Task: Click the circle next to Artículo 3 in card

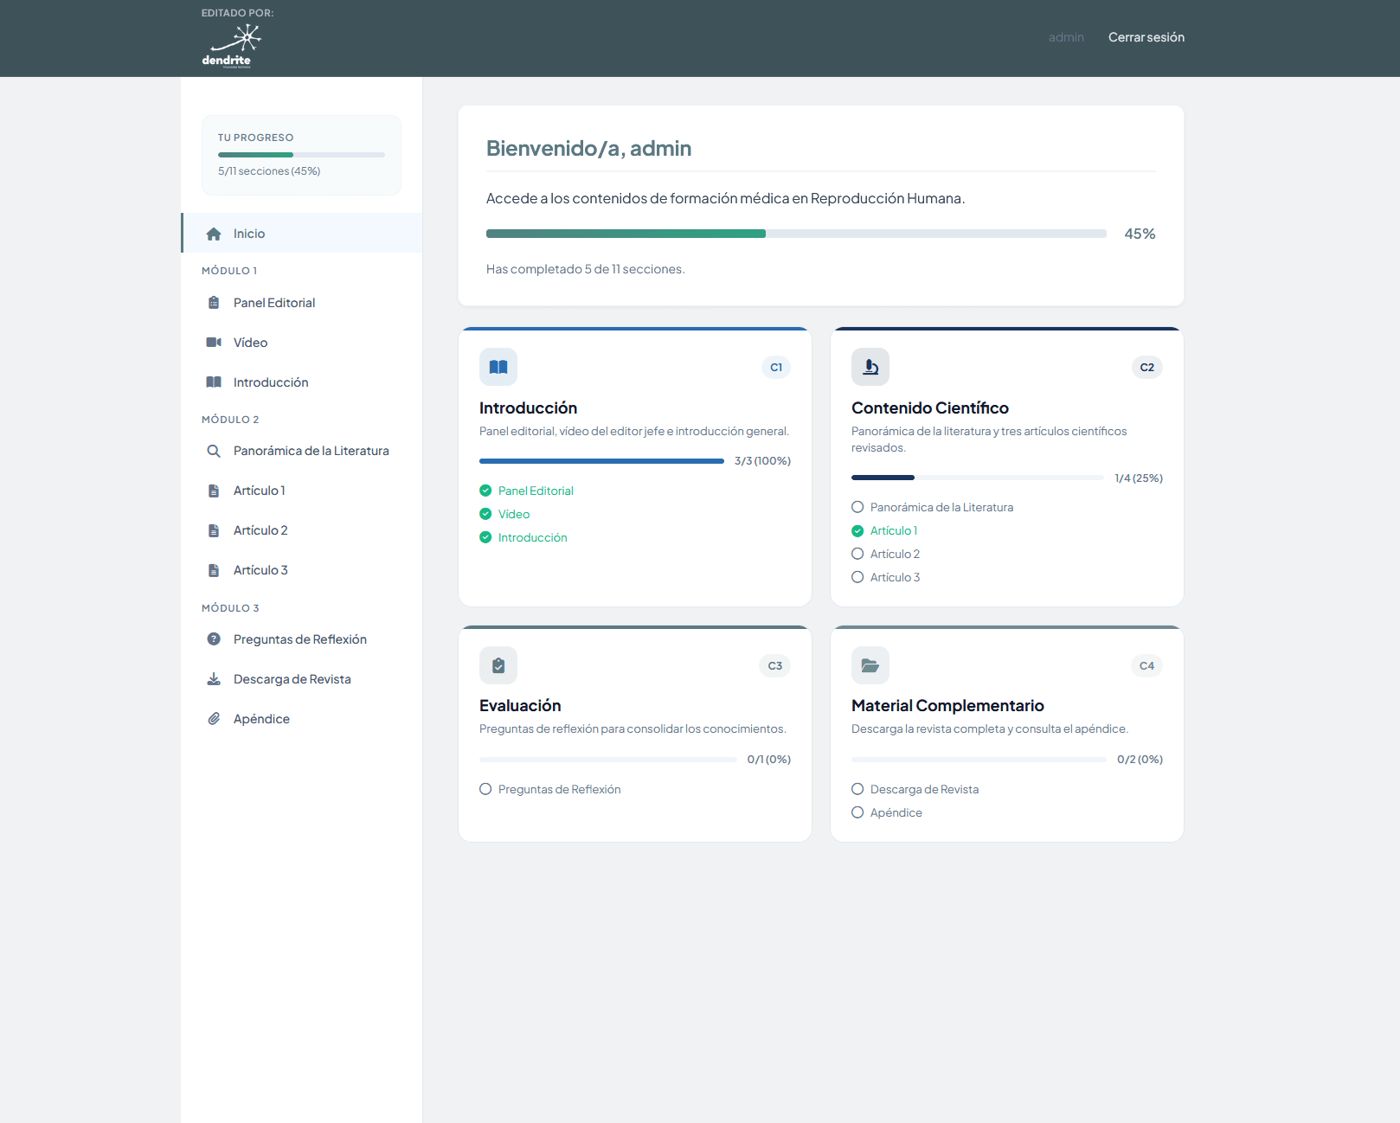Action: 857,577
